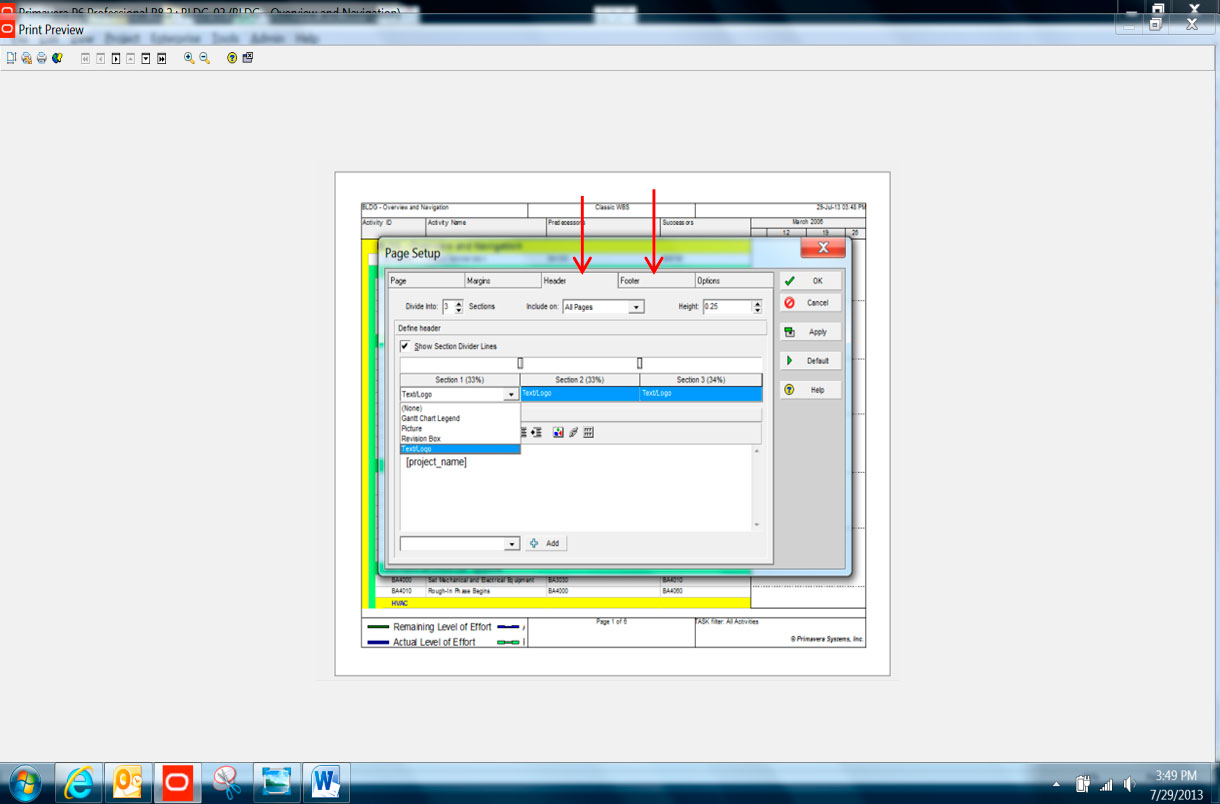Click the Publish toolbar icon beside Print

point(57,58)
